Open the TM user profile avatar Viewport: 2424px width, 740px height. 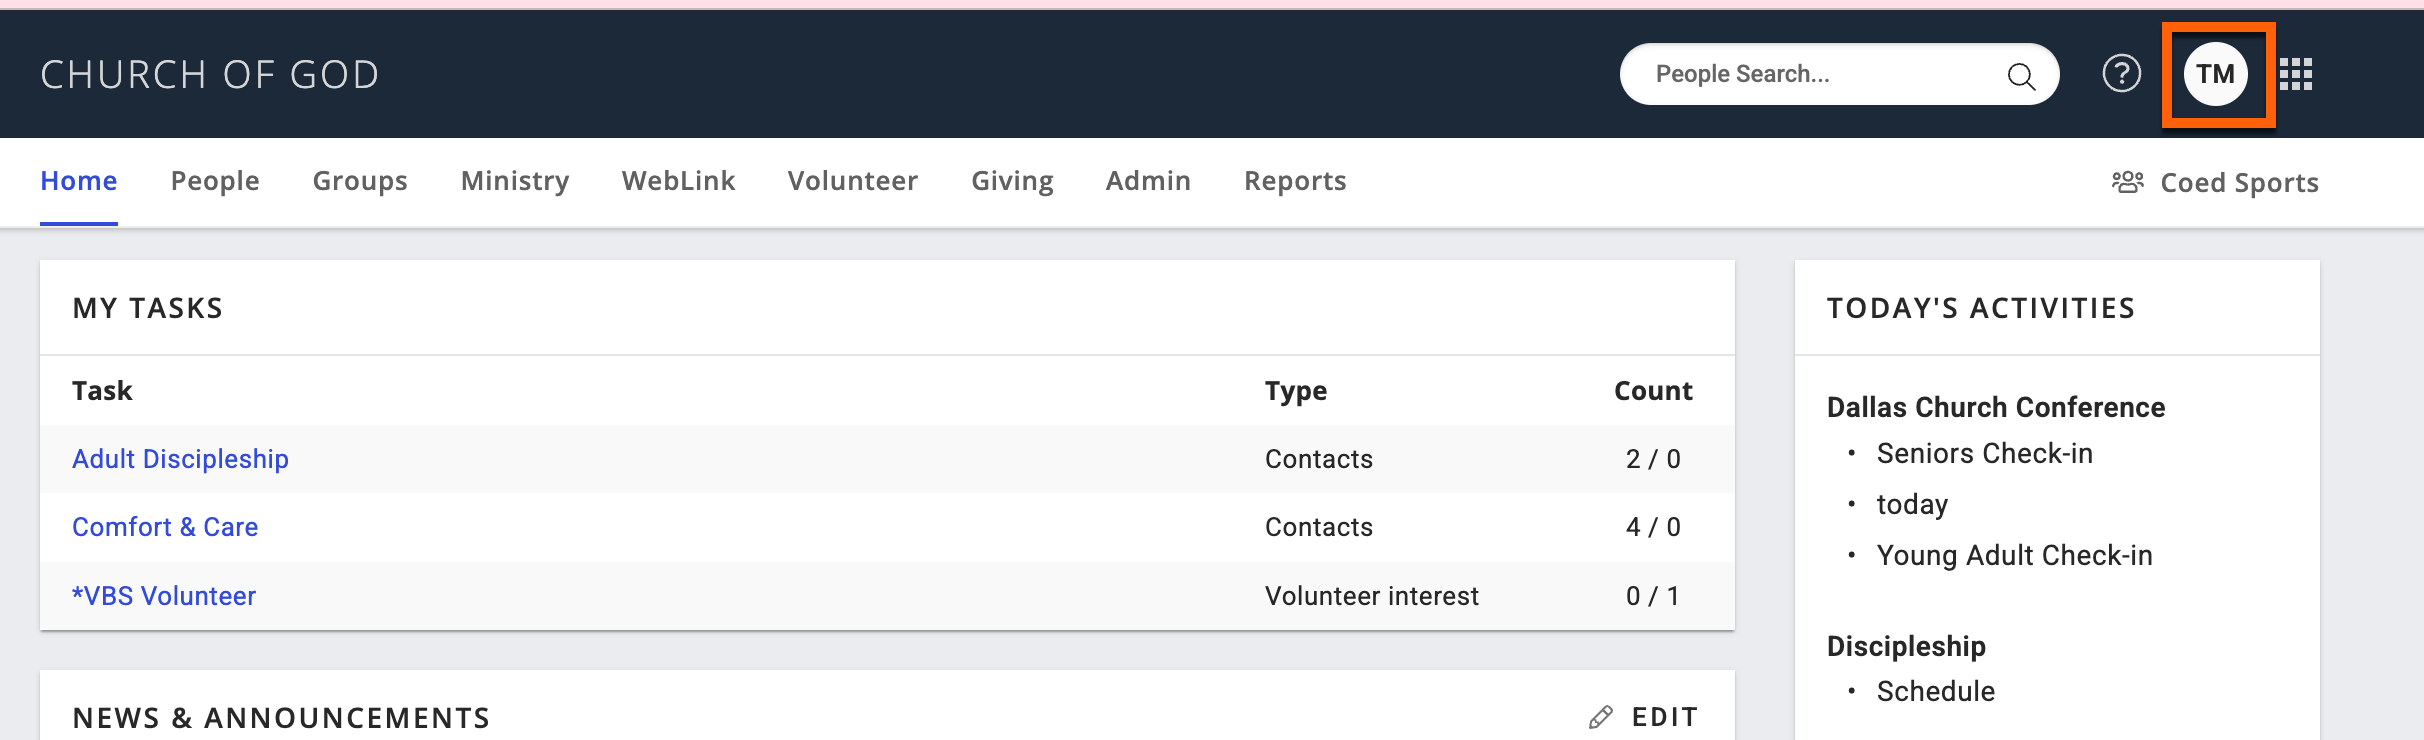(x=2216, y=74)
